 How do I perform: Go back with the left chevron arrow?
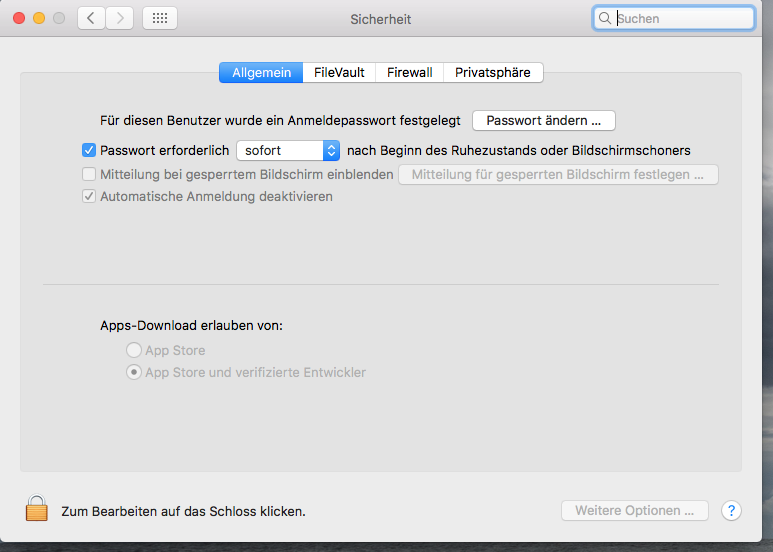pos(91,18)
